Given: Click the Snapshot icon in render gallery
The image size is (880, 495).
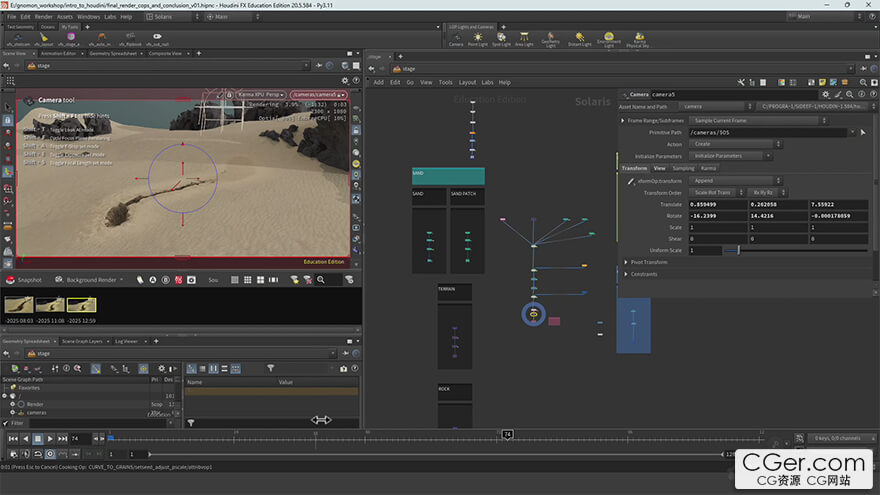Looking at the screenshot, I should [x=9, y=280].
